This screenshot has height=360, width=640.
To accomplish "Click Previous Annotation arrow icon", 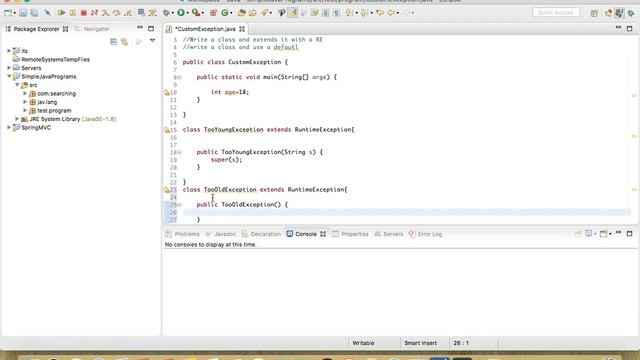I will coord(364,13).
